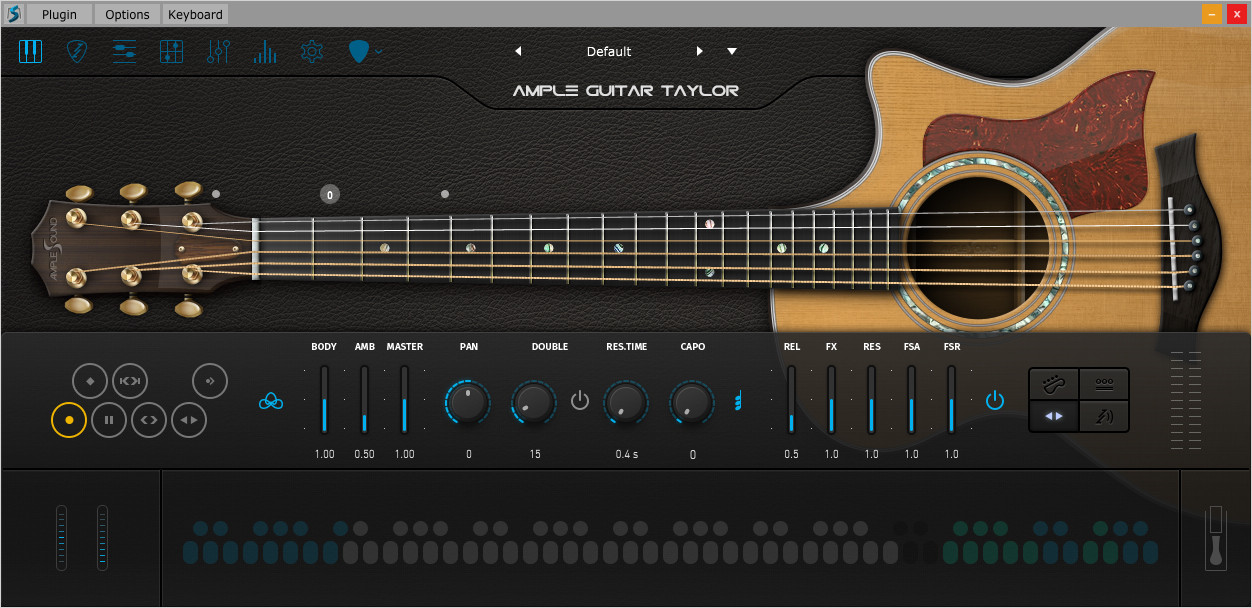Click the dot-with-arrow round button

tap(210, 381)
